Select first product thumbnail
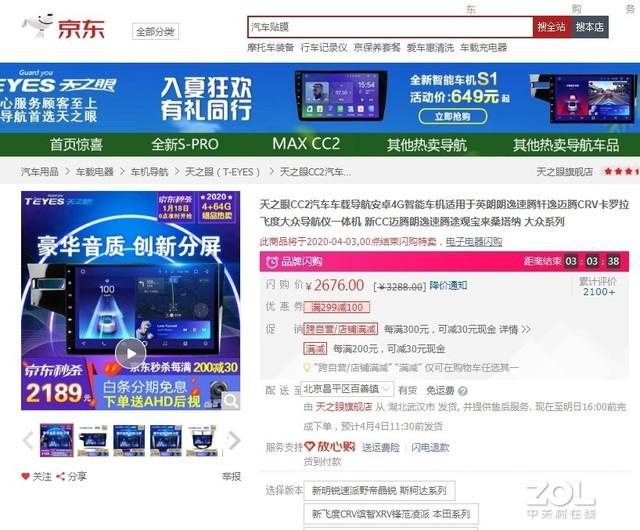 point(56,440)
